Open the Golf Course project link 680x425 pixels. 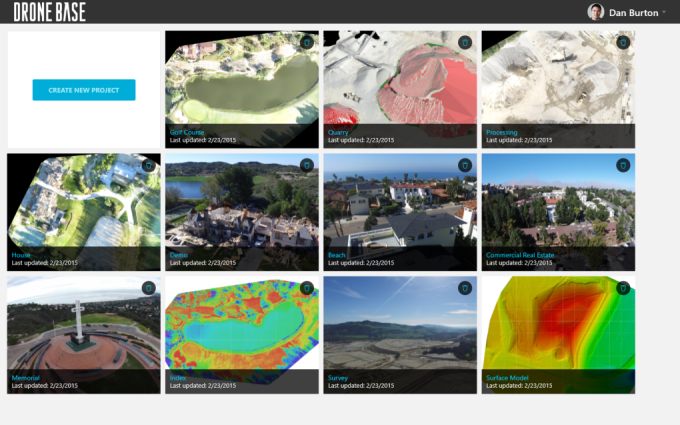click(187, 132)
